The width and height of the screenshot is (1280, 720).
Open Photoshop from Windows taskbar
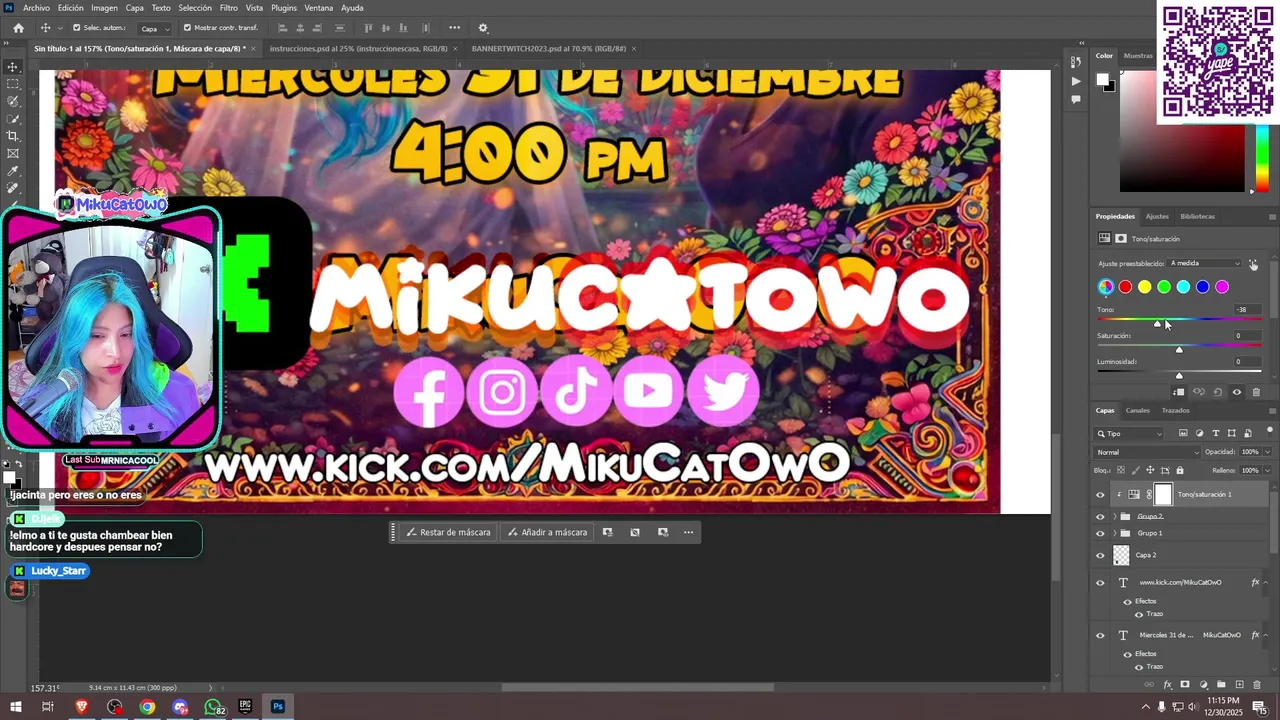pyautogui.click(x=278, y=707)
